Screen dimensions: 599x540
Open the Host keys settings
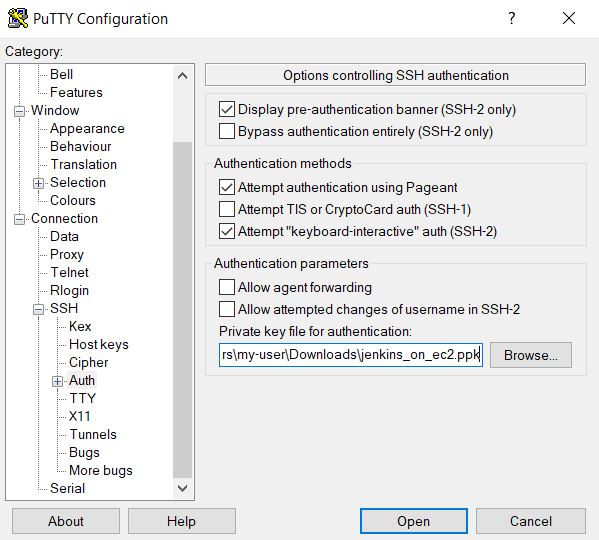coord(99,344)
